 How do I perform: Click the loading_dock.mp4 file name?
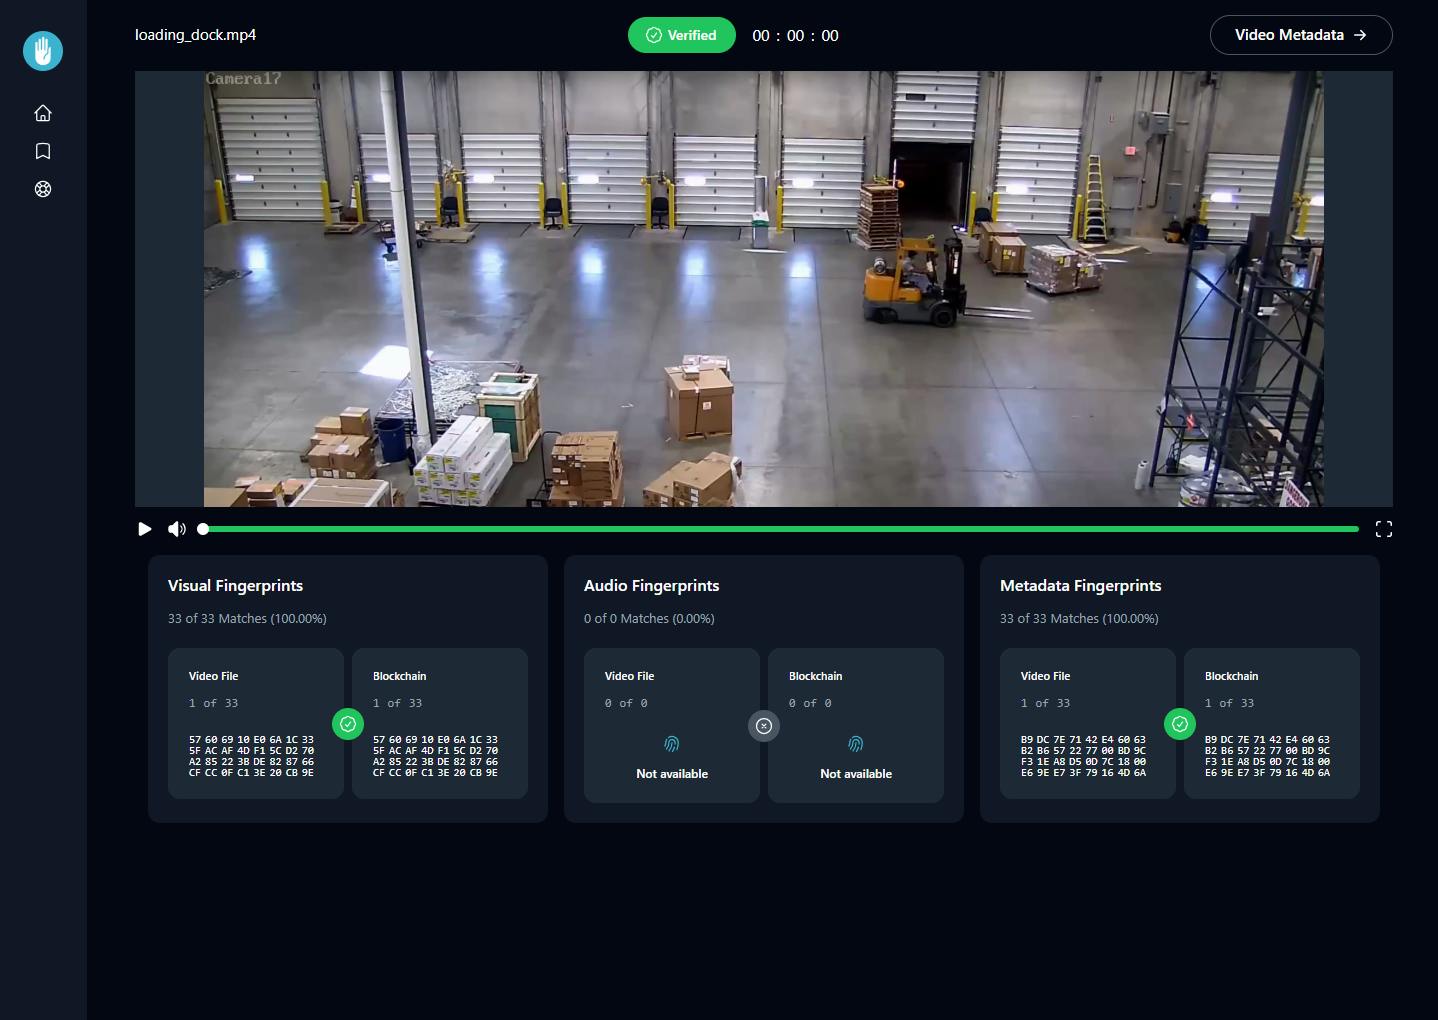(196, 35)
